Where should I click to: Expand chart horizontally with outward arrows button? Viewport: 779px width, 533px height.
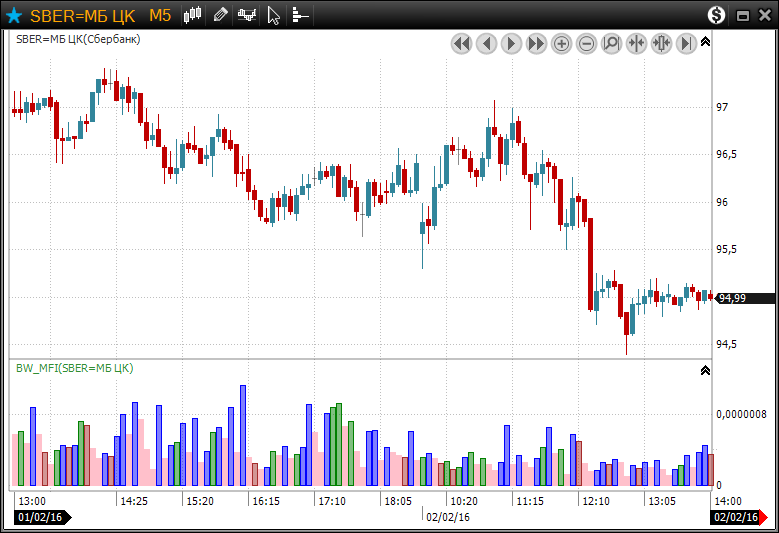(x=662, y=44)
